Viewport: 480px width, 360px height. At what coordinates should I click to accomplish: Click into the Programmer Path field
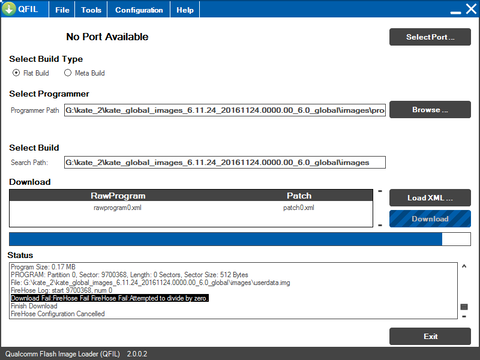coord(225,110)
